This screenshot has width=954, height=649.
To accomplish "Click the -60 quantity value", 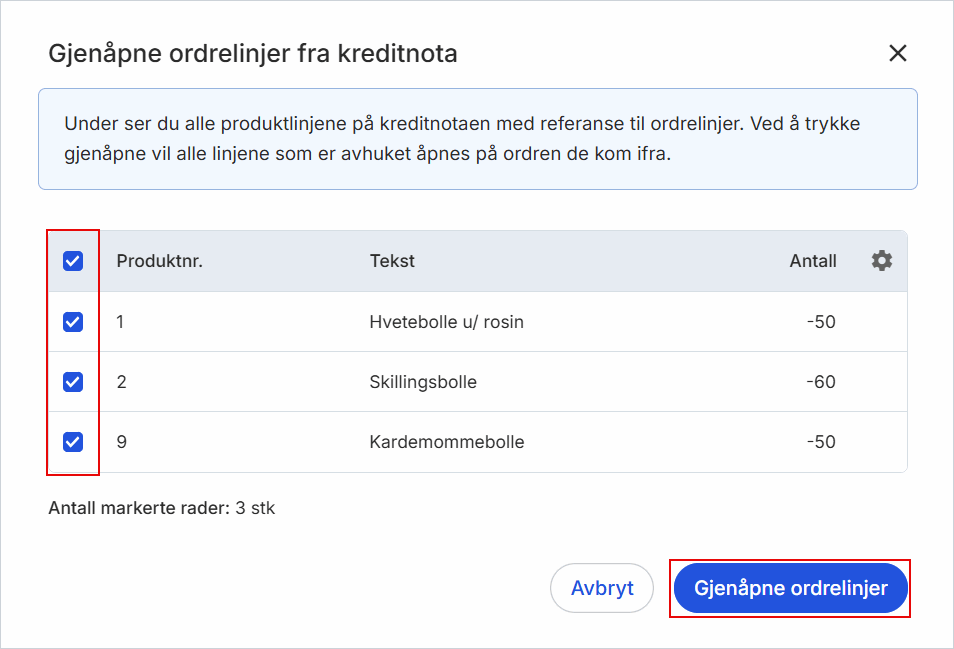I will tap(821, 382).
